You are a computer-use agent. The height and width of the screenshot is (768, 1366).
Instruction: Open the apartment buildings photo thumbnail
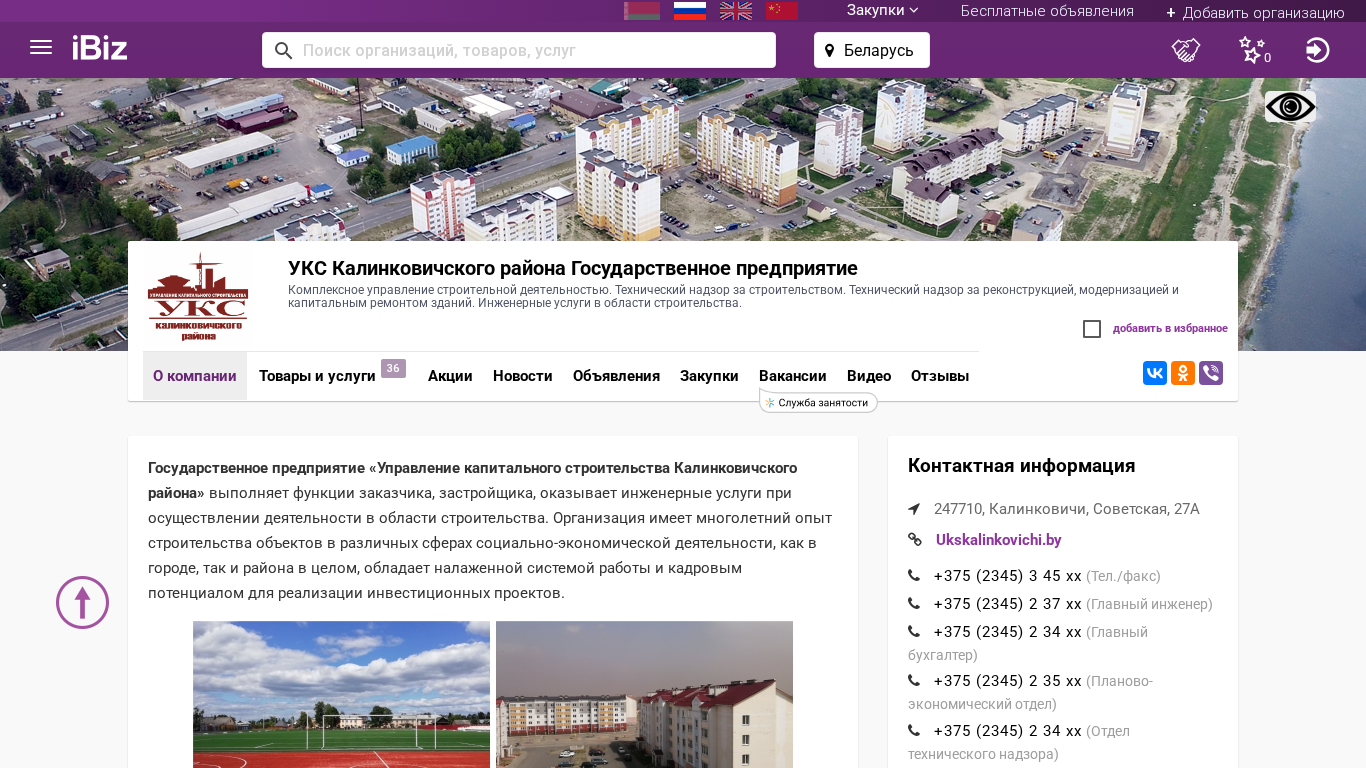(645, 694)
